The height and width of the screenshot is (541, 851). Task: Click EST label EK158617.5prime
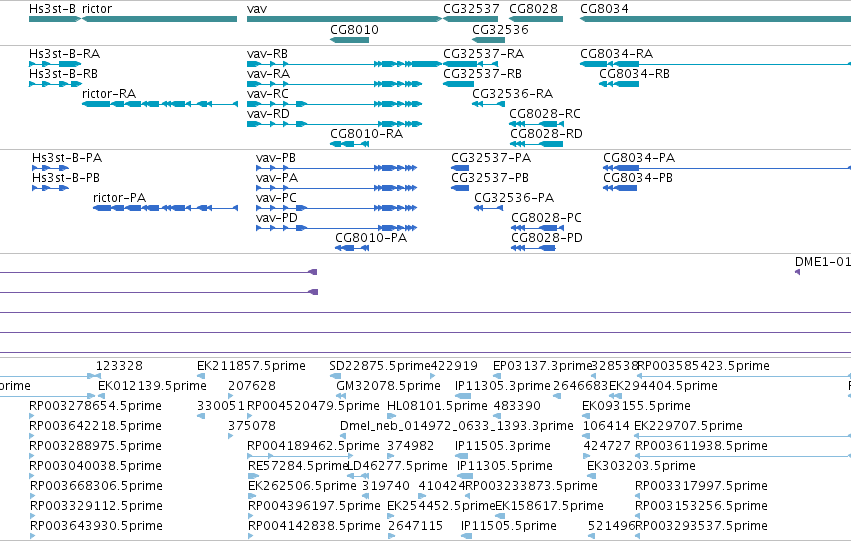[549, 506]
